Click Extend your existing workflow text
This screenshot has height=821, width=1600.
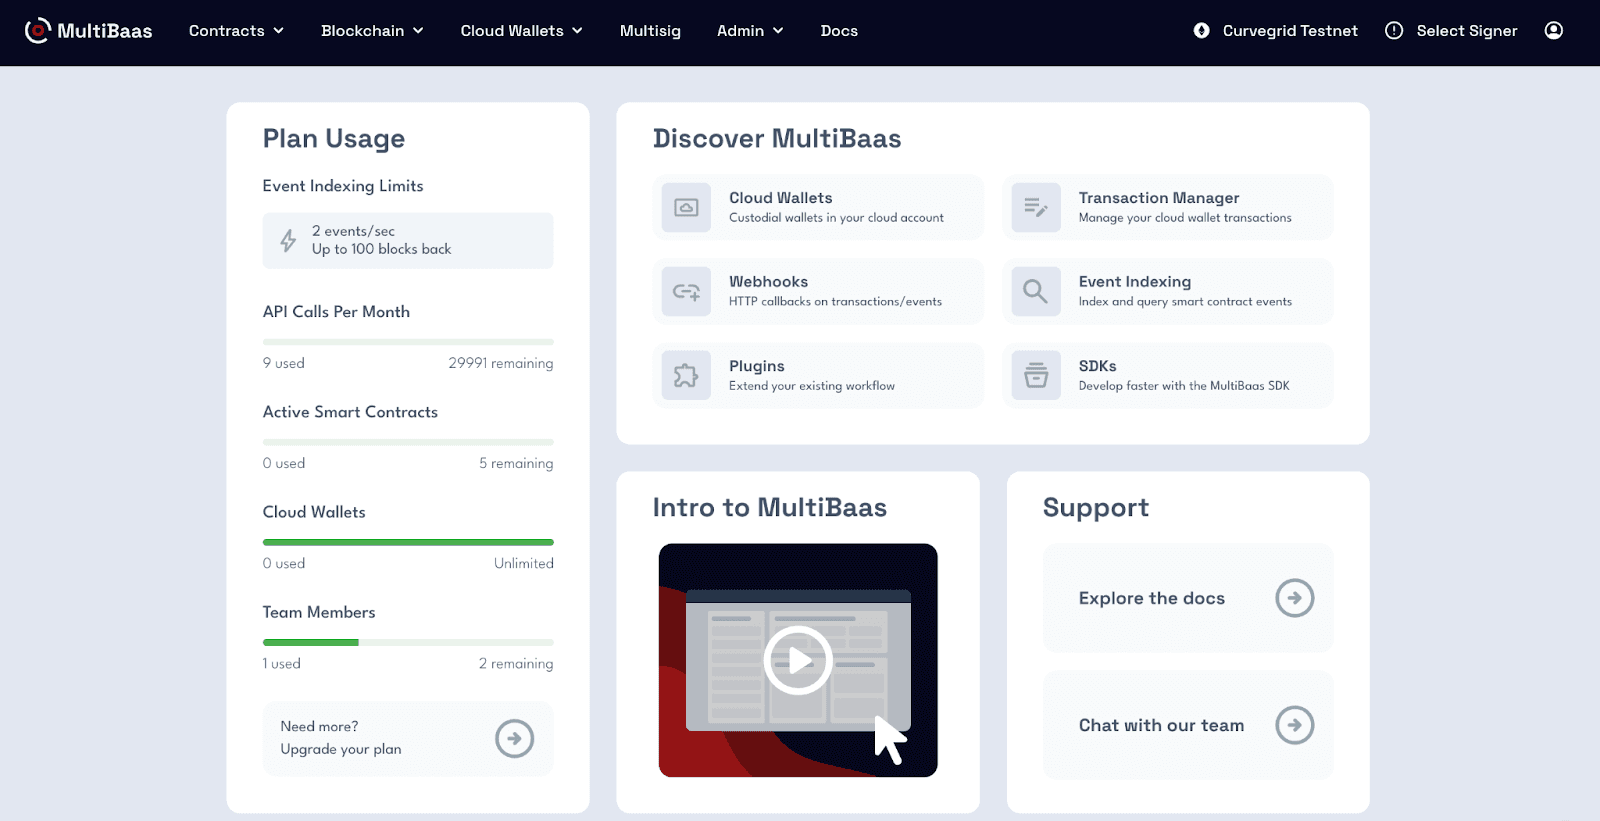(x=812, y=386)
